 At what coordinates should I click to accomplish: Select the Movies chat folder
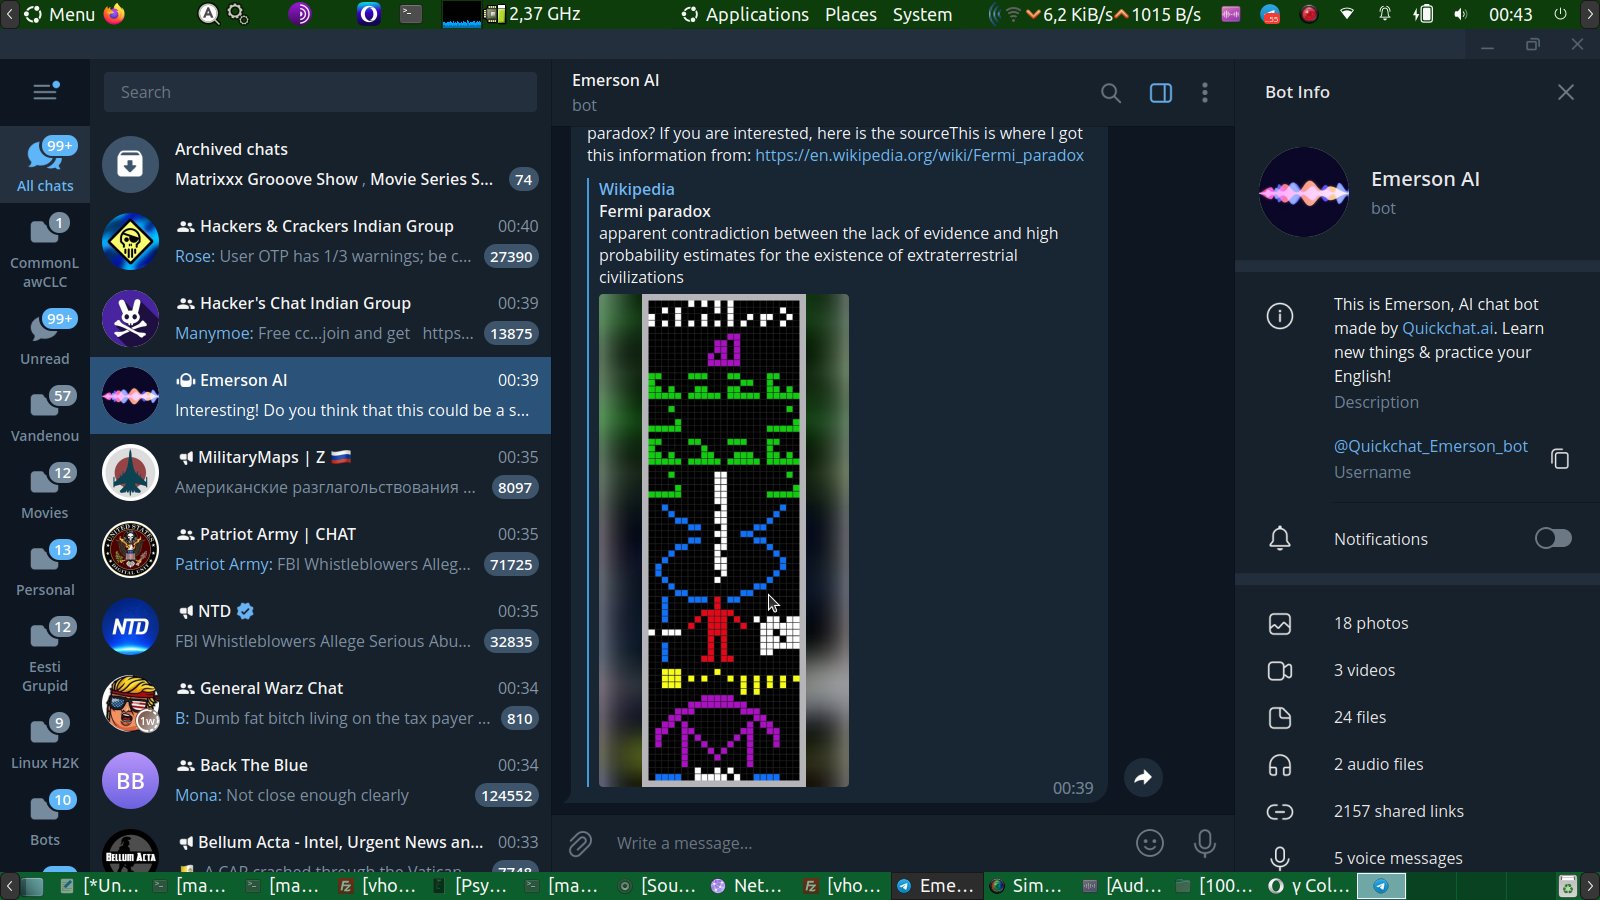(45, 491)
